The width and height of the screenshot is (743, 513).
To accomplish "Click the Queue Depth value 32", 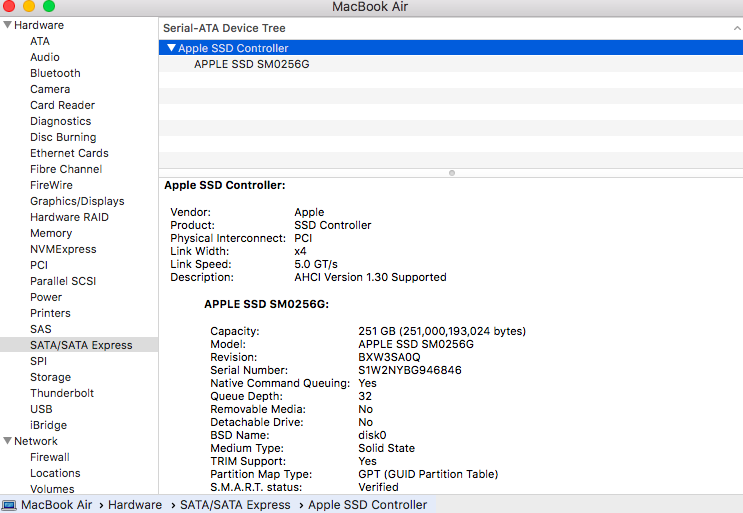I will coord(365,396).
